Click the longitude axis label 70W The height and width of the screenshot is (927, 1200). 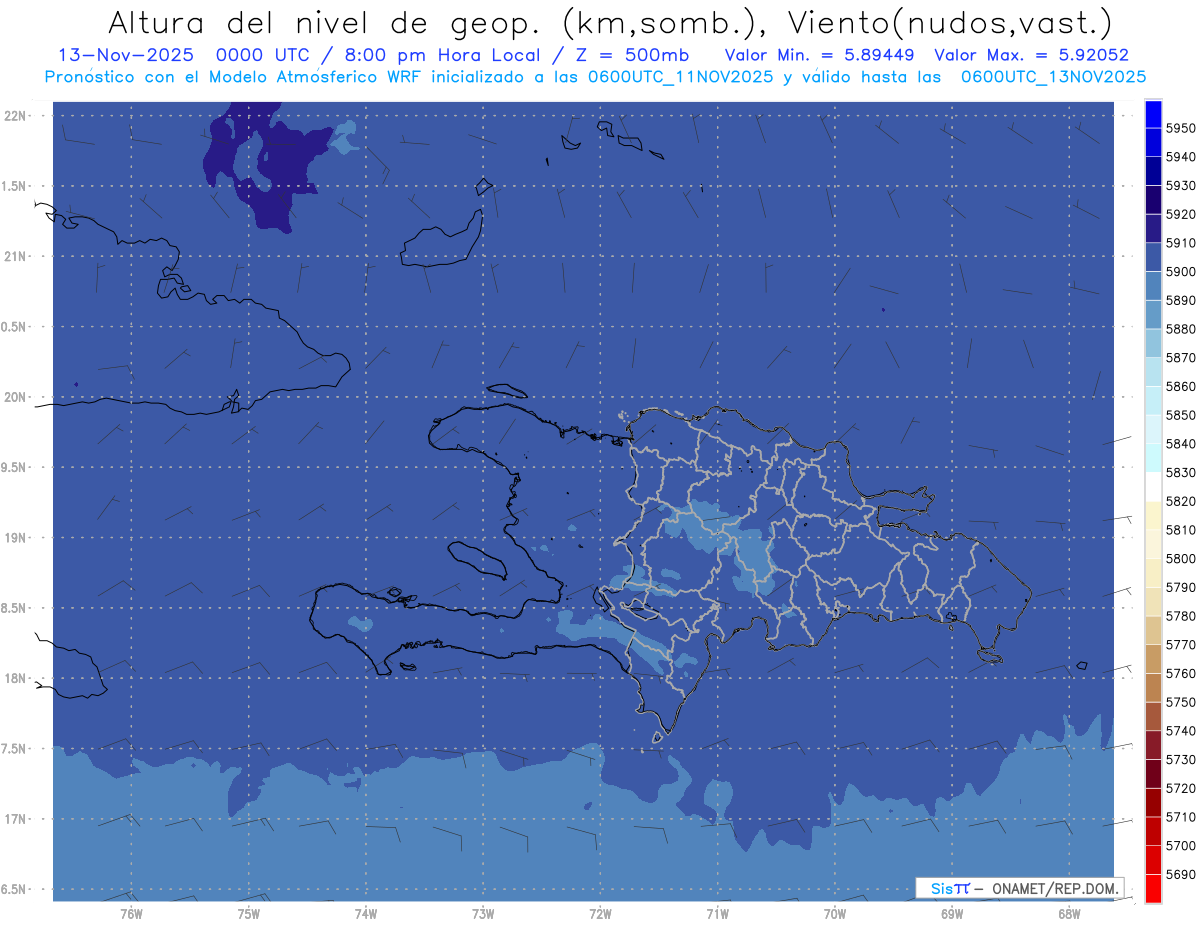(834, 914)
